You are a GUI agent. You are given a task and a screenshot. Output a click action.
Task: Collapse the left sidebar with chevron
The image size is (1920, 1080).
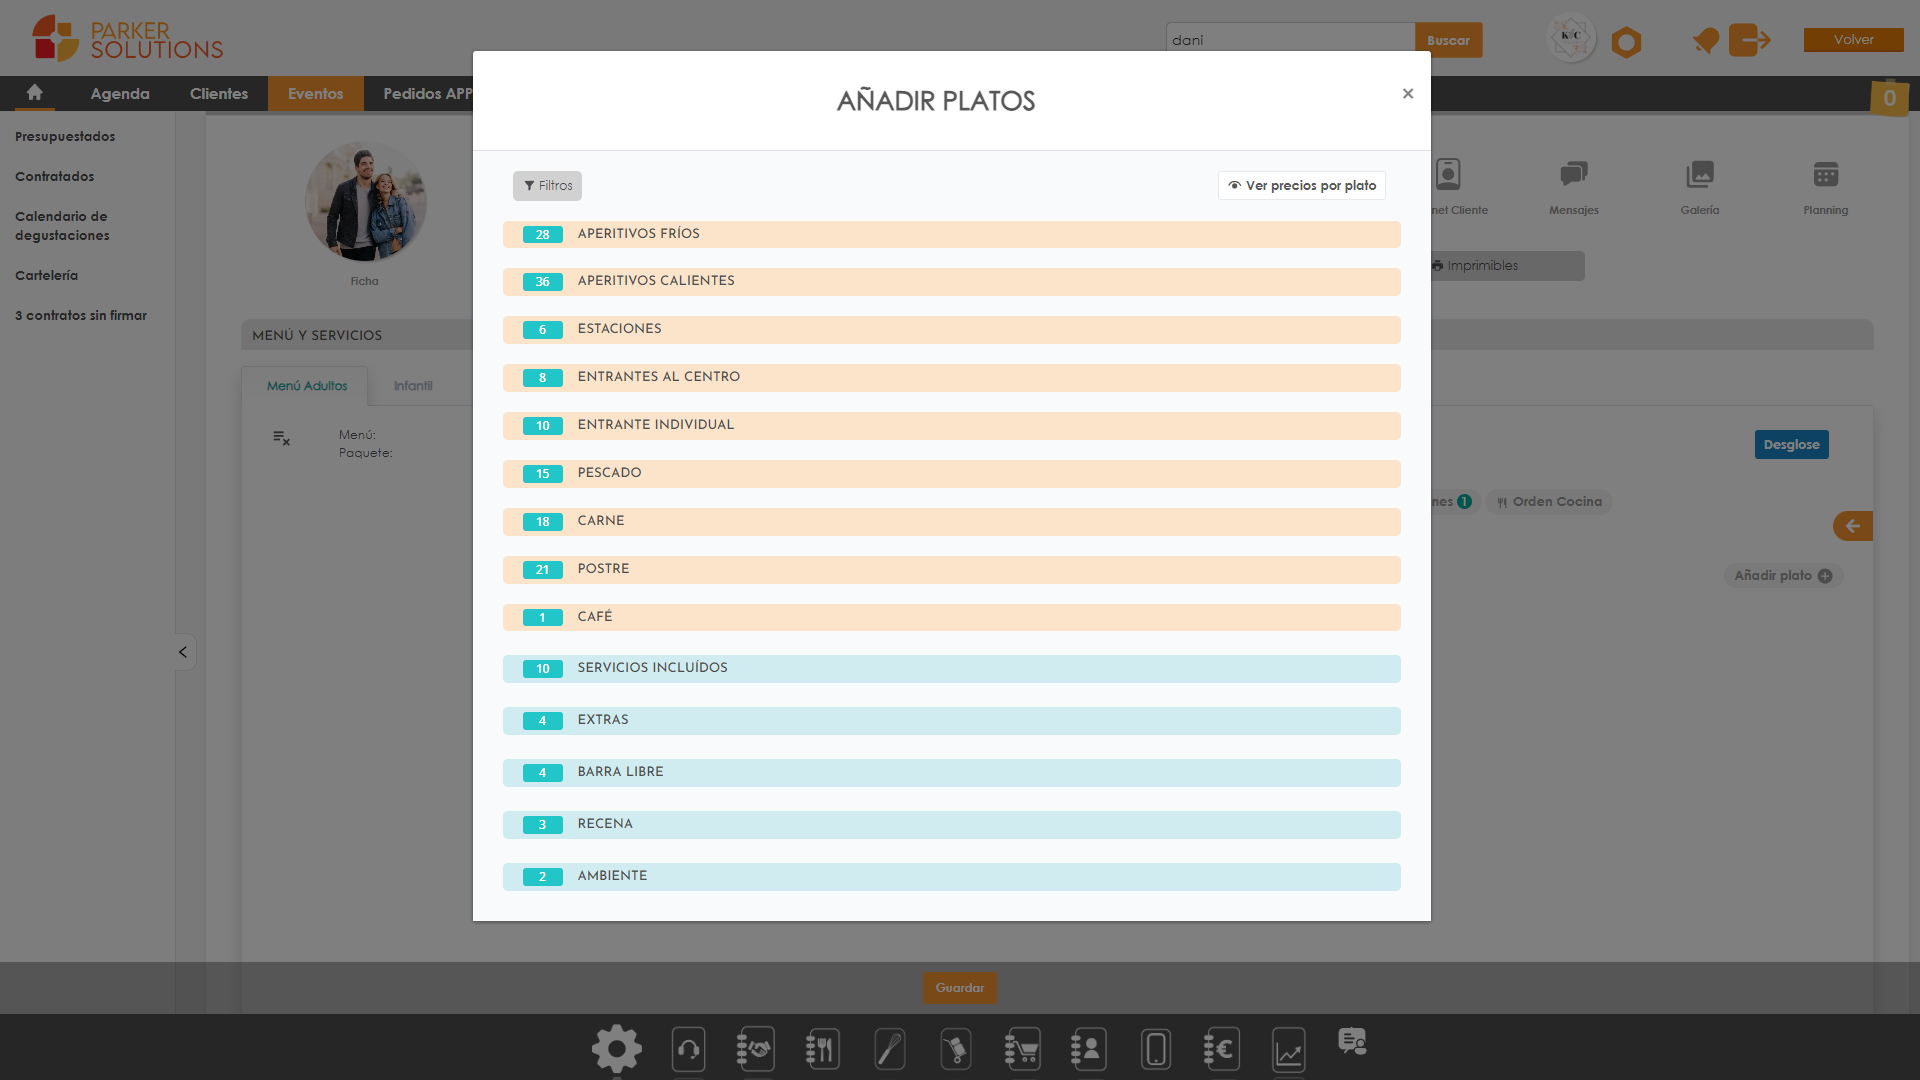coord(183,652)
